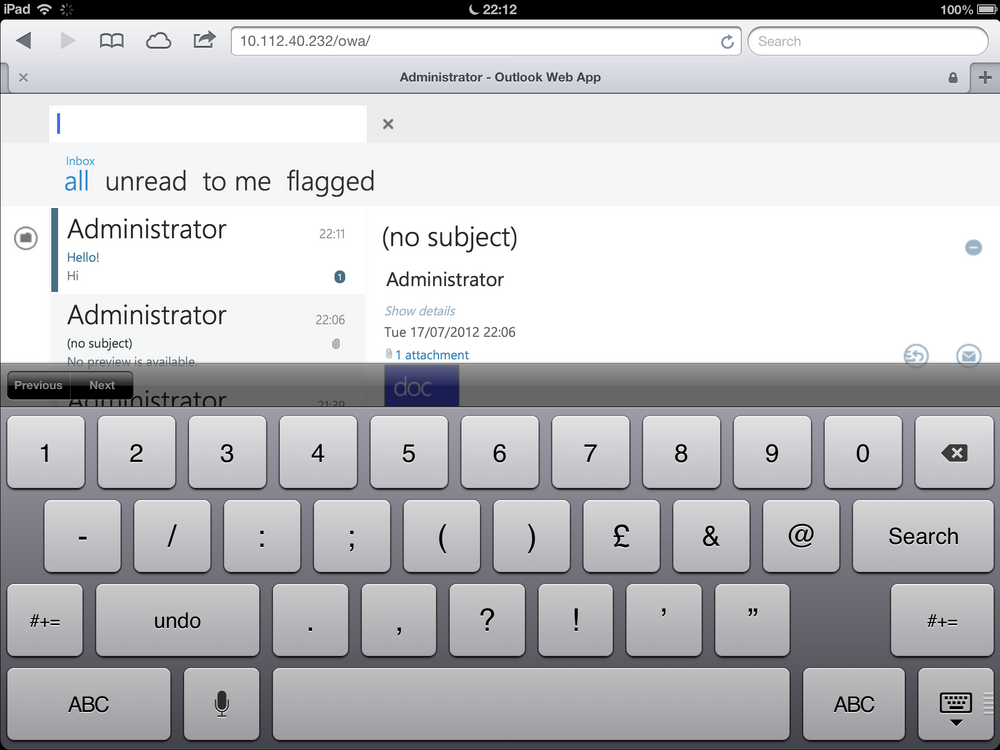
Task: Open a new browser tab with plus
Action: (x=985, y=78)
